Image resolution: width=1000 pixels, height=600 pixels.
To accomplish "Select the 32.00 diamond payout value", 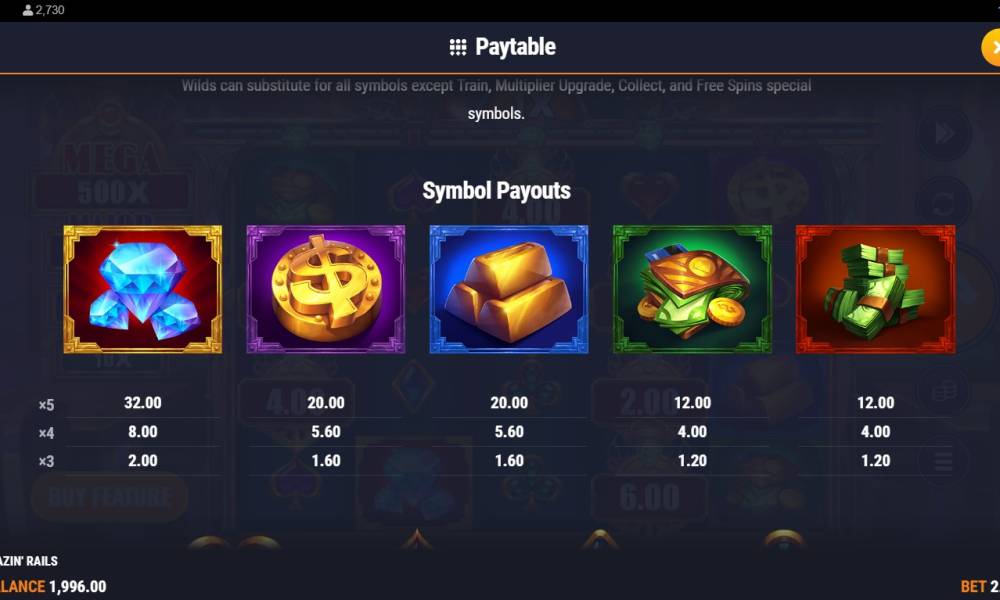I will (143, 403).
